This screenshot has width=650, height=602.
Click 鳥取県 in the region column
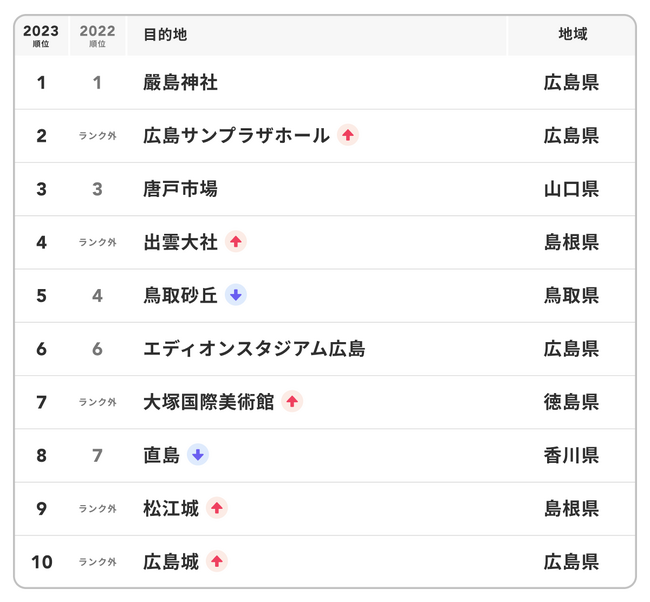coord(571,295)
